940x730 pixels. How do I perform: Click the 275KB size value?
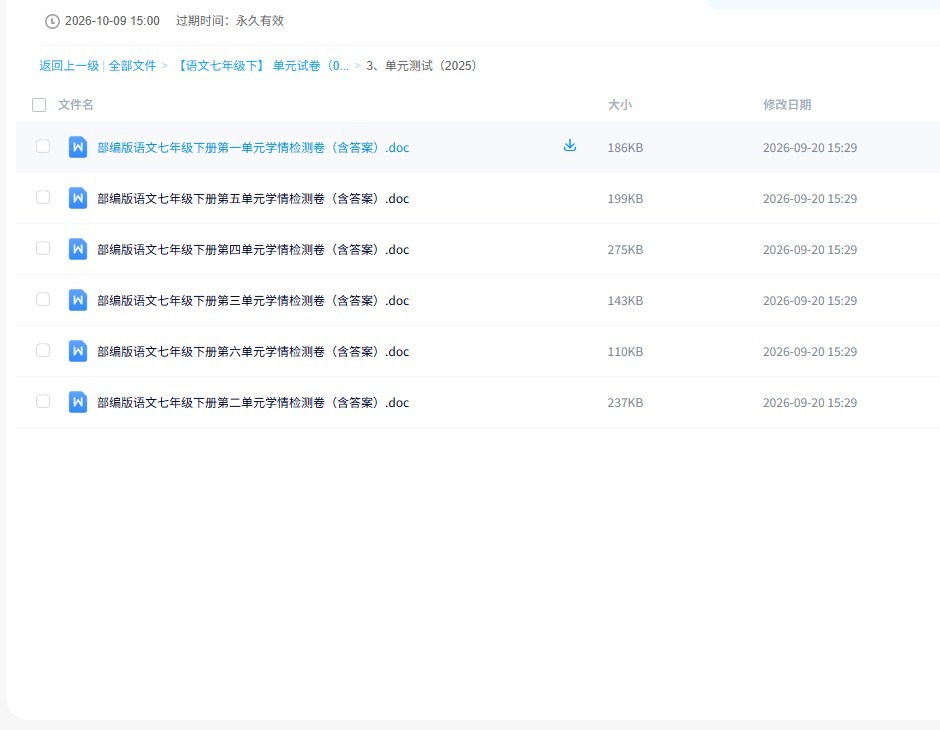point(625,249)
